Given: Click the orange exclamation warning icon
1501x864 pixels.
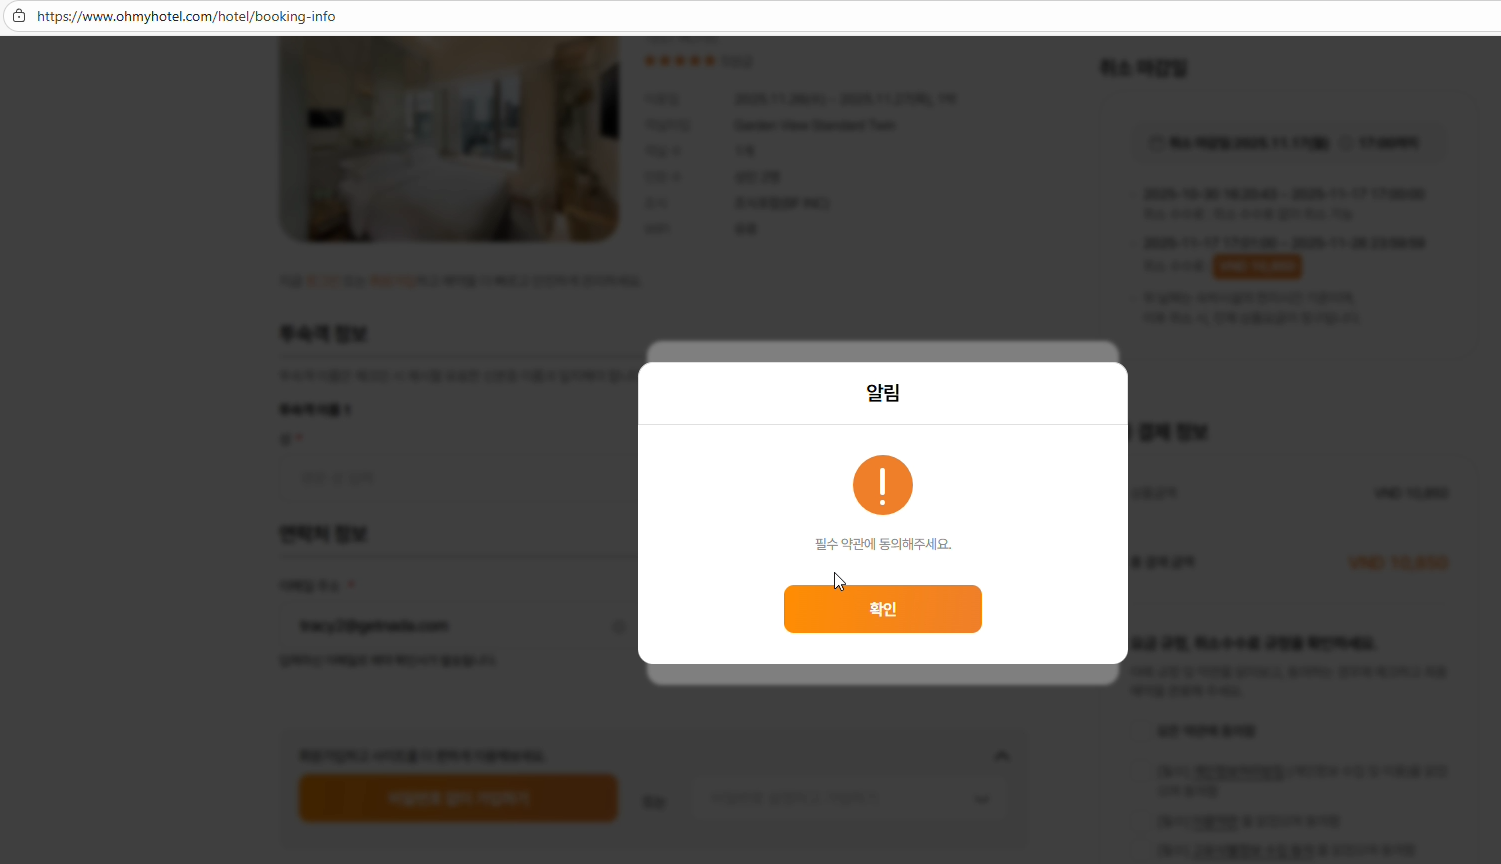Looking at the screenshot, I should point(882,485).
